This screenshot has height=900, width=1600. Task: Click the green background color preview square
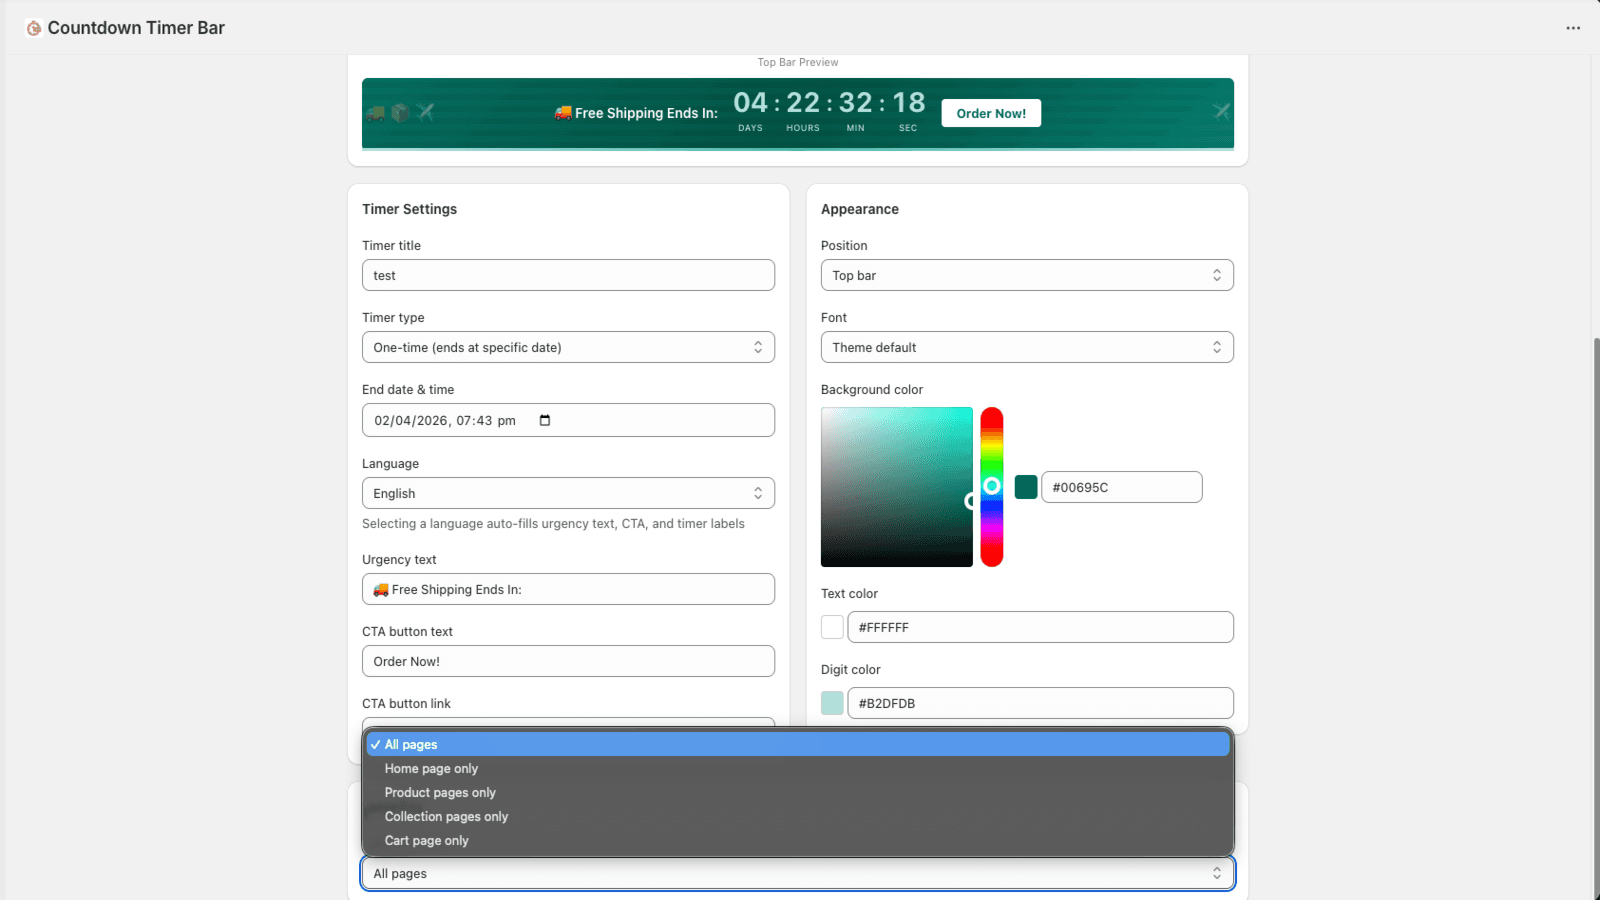tap(1026, 487)
